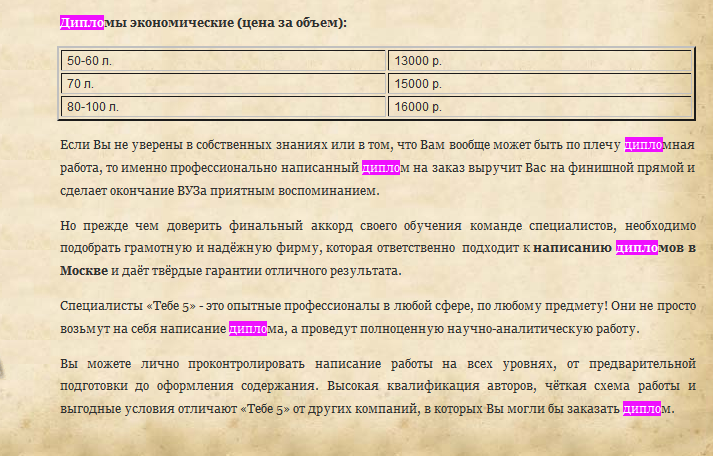713x456 pixels.
Task: Click the text 'Специалисты «Тебе 5»'
Action: 128,306
